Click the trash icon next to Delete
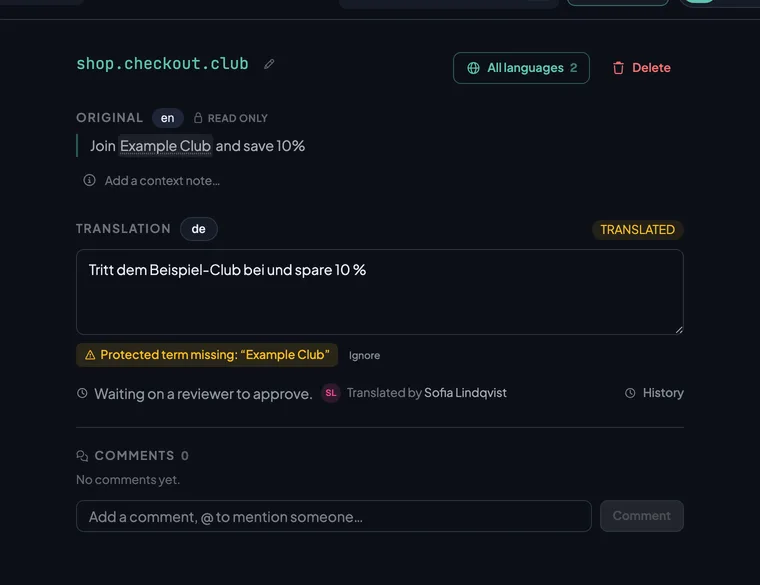The height and width of the screenshot is (585, 760). (618, 68)
